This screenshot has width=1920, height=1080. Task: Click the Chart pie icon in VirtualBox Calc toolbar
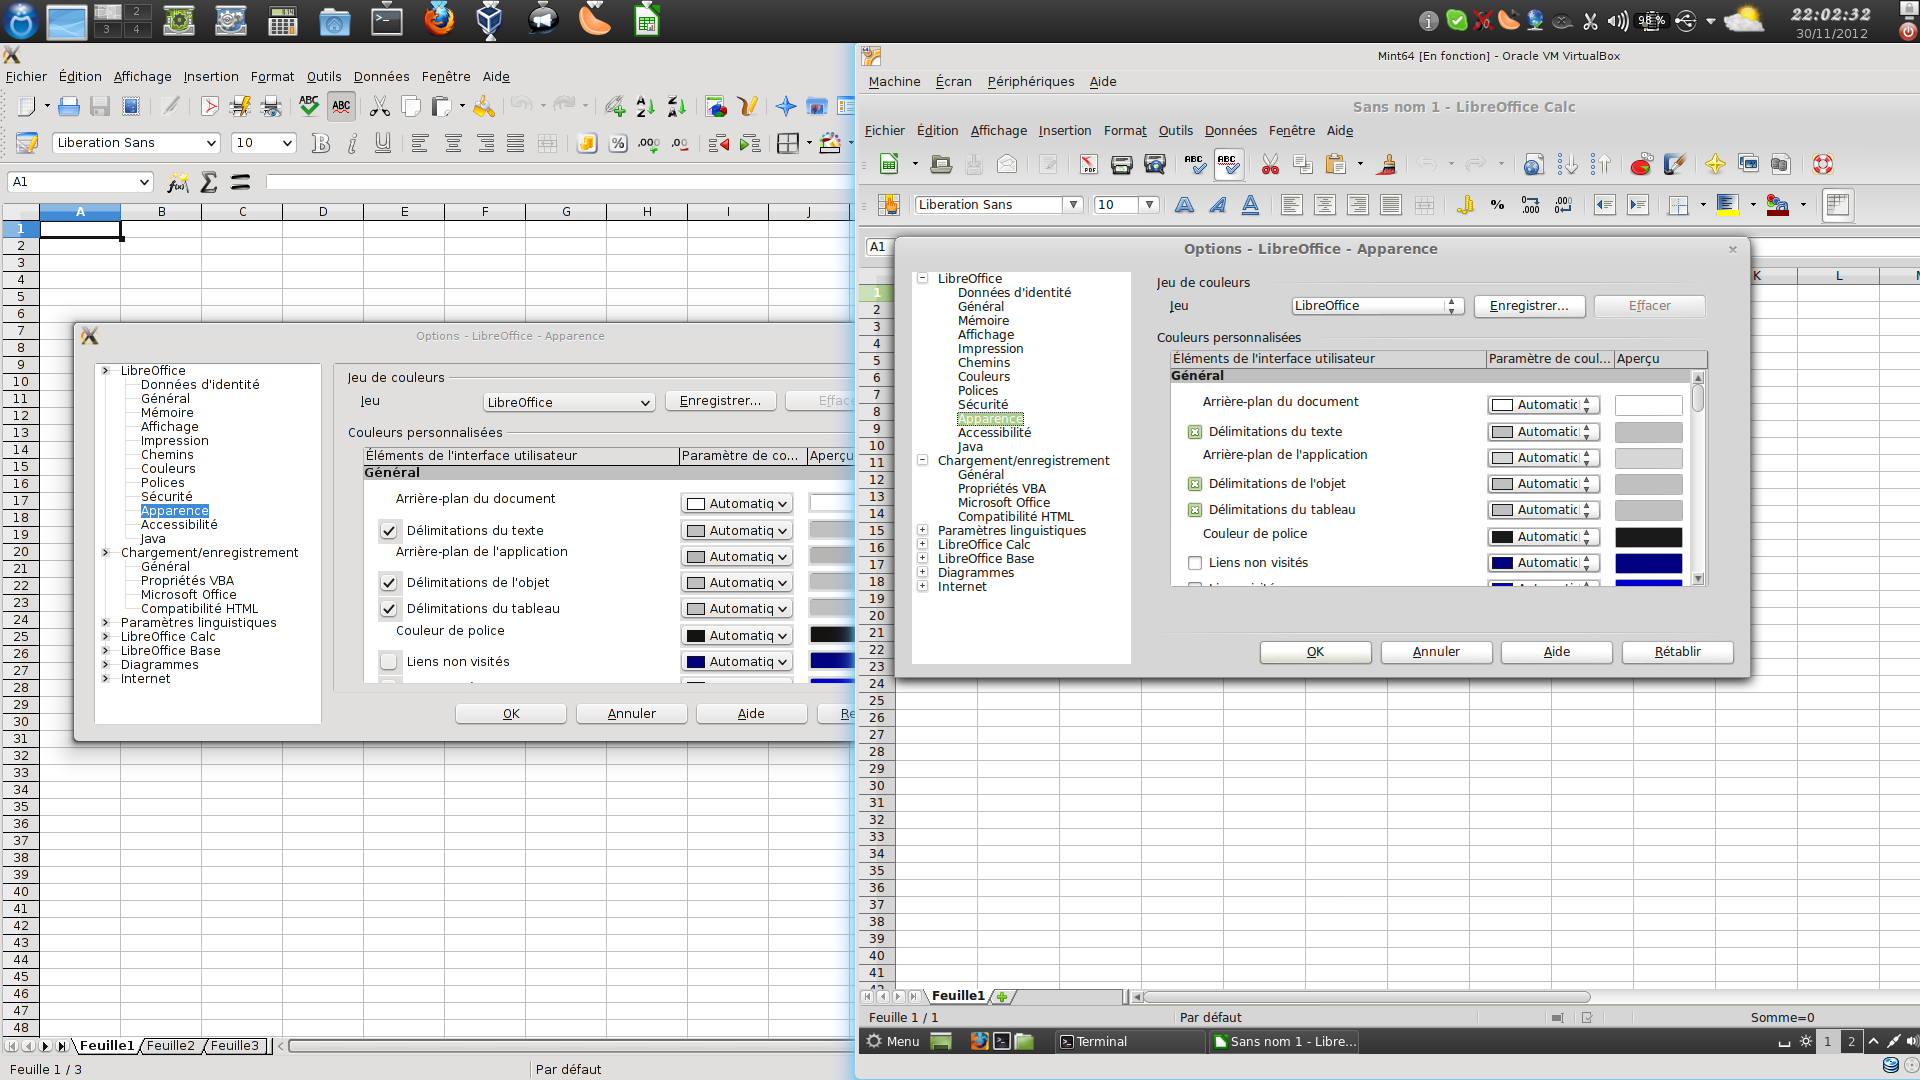pos(1641,164)
